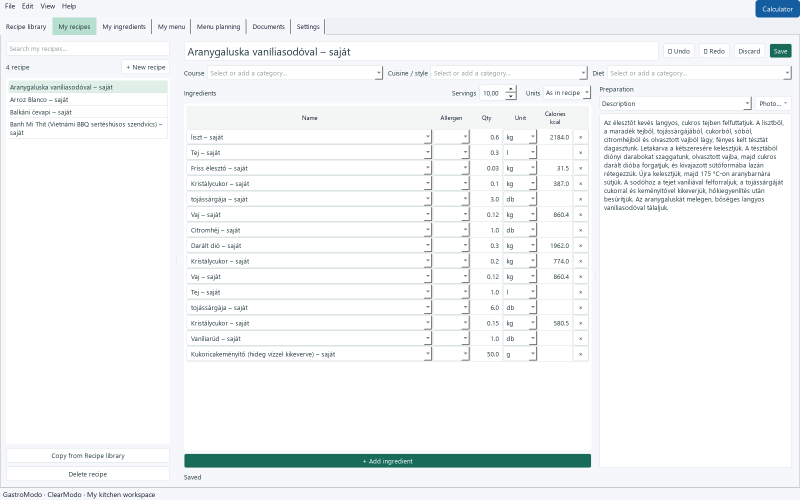Remove the Kukoricakeményítő ingredient row
The width and height of the screenshot is (800, 500).
(x=580, y=354)
